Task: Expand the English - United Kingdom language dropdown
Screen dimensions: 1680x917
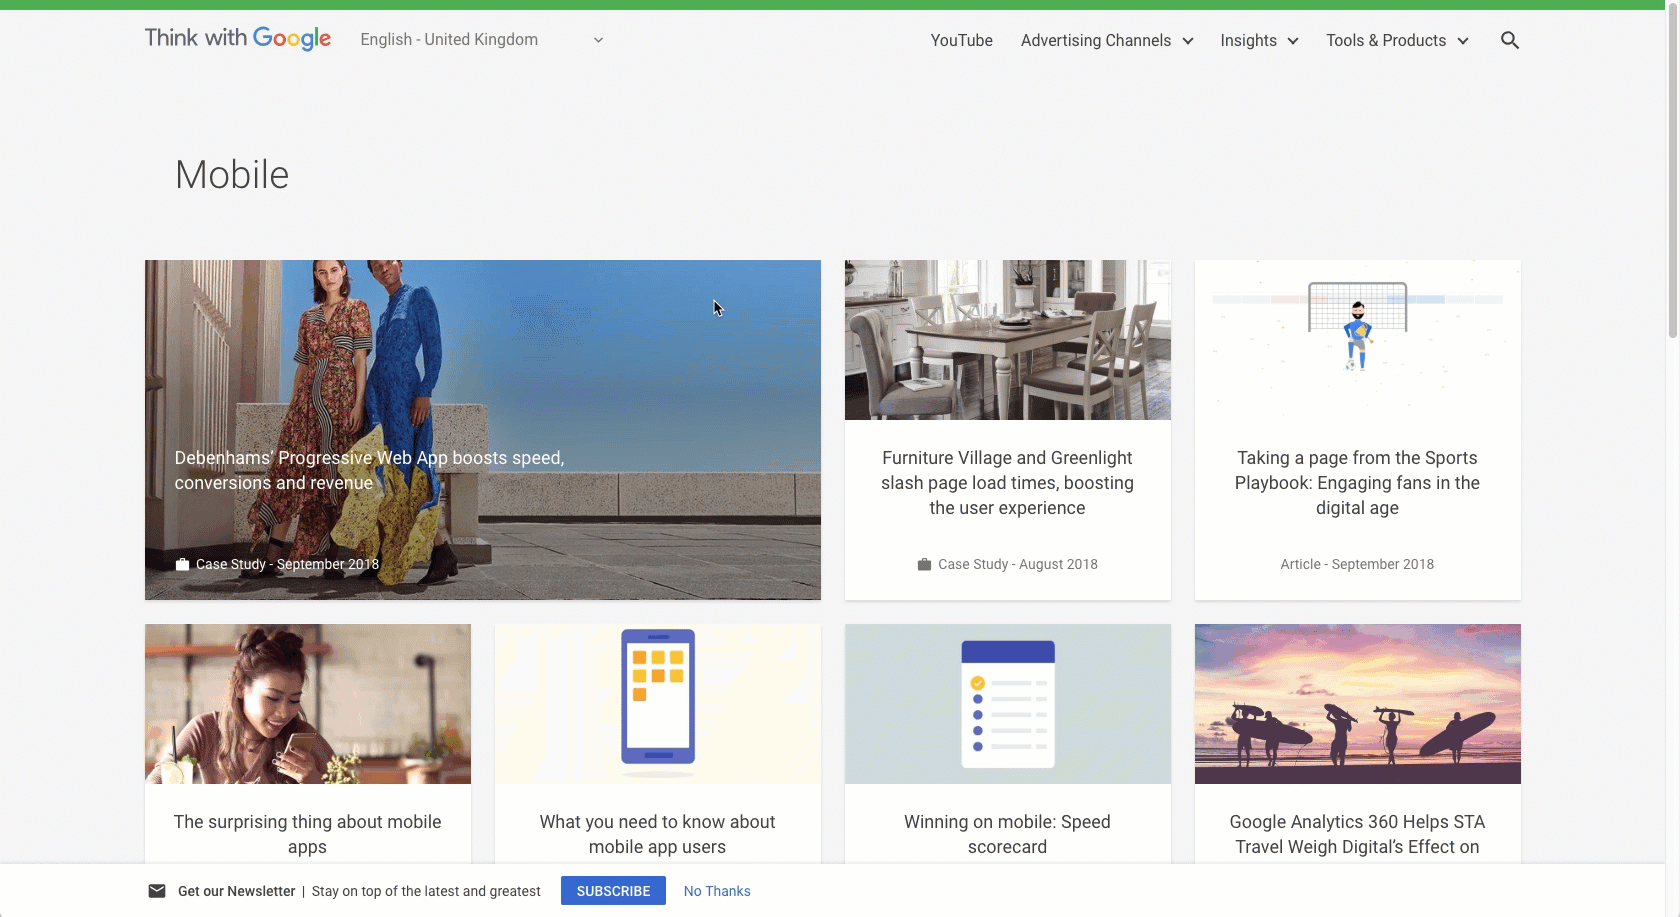Action: [482, 40]
